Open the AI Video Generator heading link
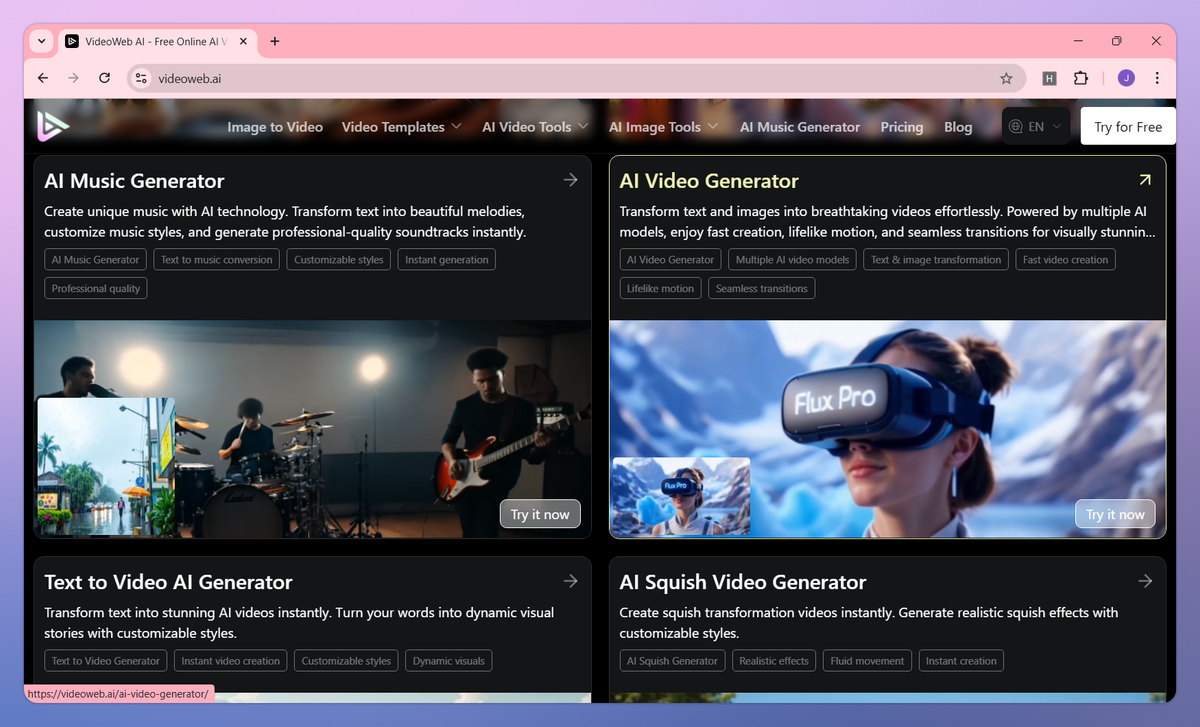The width and height of the screenshot is (1200, 727). tap(709, 181)
